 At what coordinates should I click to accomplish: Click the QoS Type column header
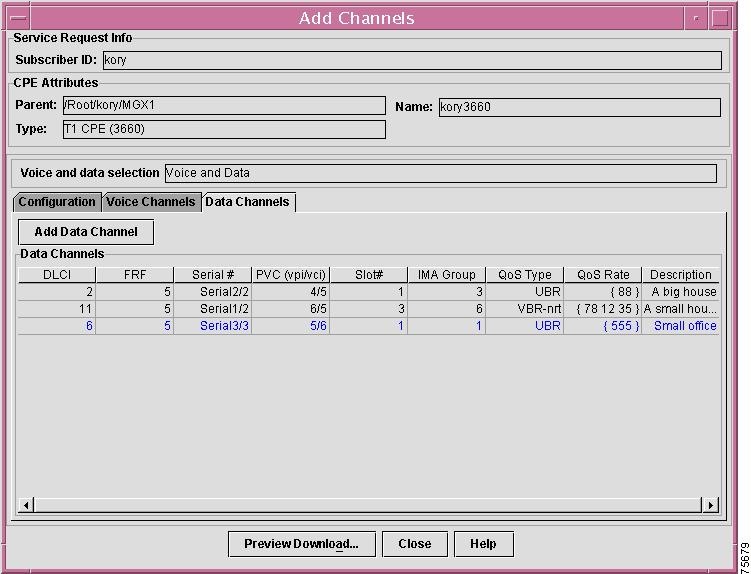click(x=524, y=275)
